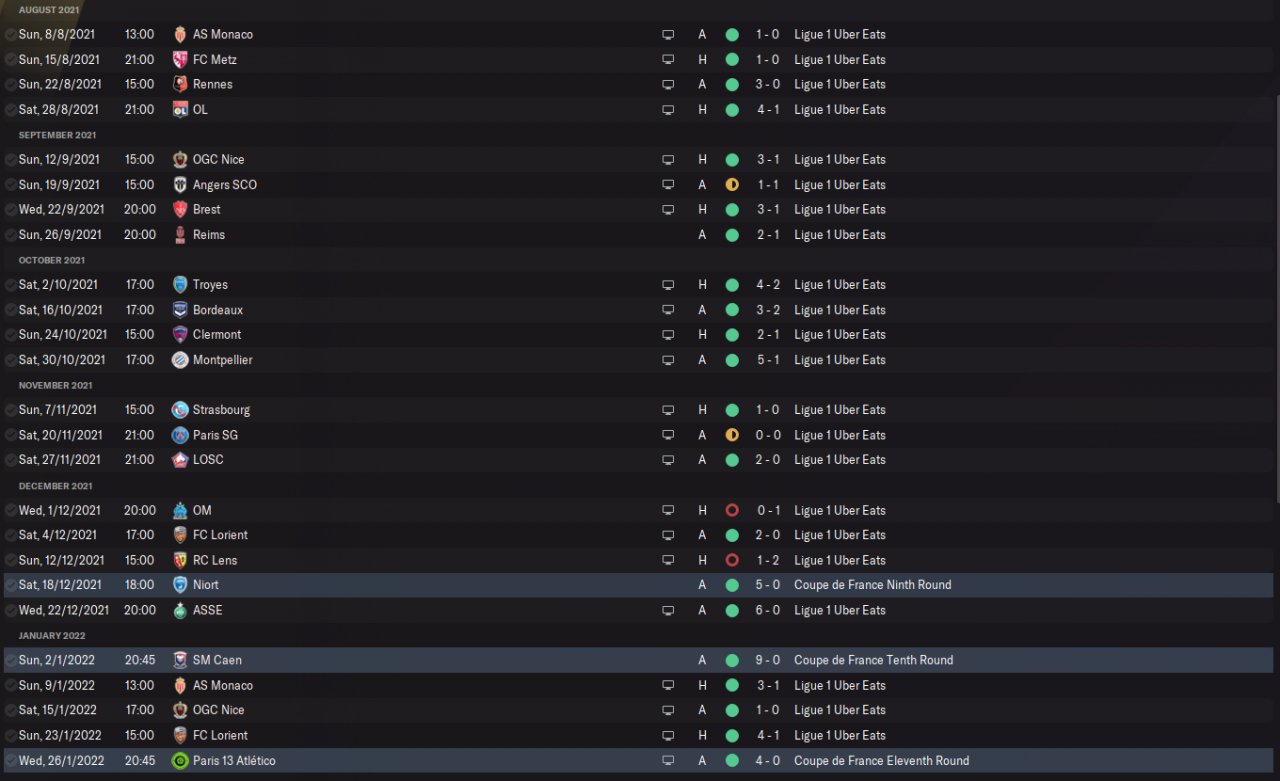Click the TV broadcast icon in the FC Metz row
Image resolution: width=1280 pixels, height=781 pixels.
click(x=668, y=59)
